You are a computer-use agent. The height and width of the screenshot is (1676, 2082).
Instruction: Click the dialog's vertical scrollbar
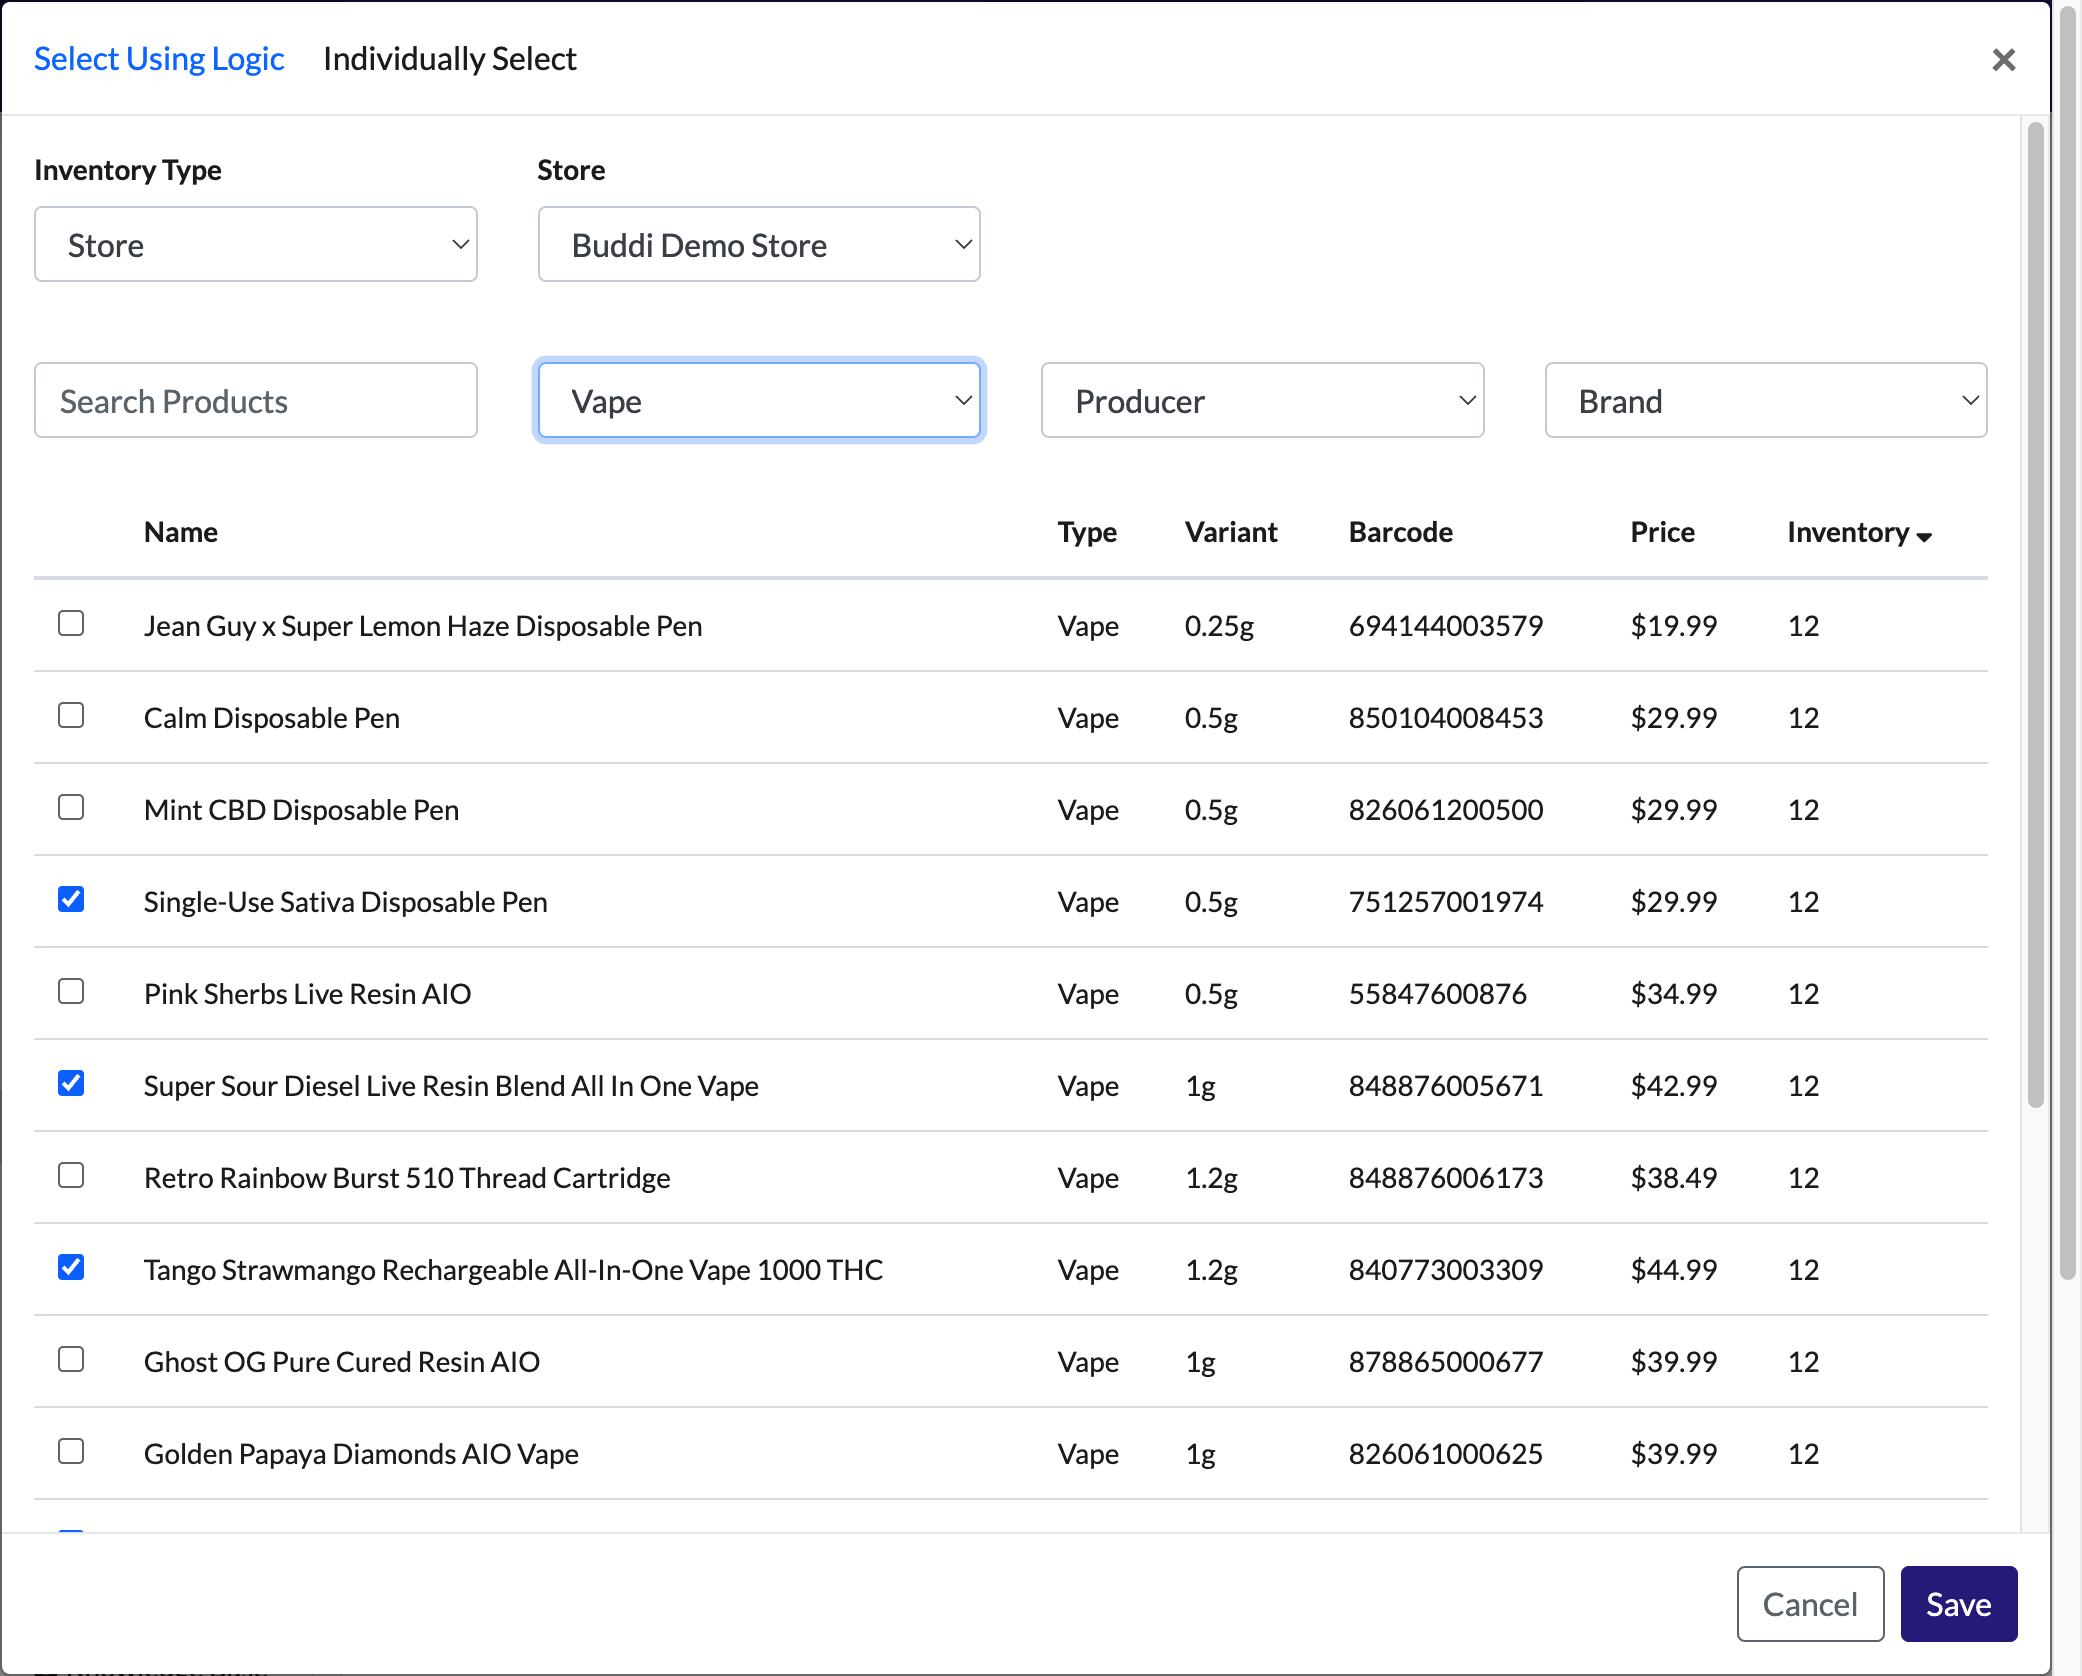click(x=2035, y=615)
